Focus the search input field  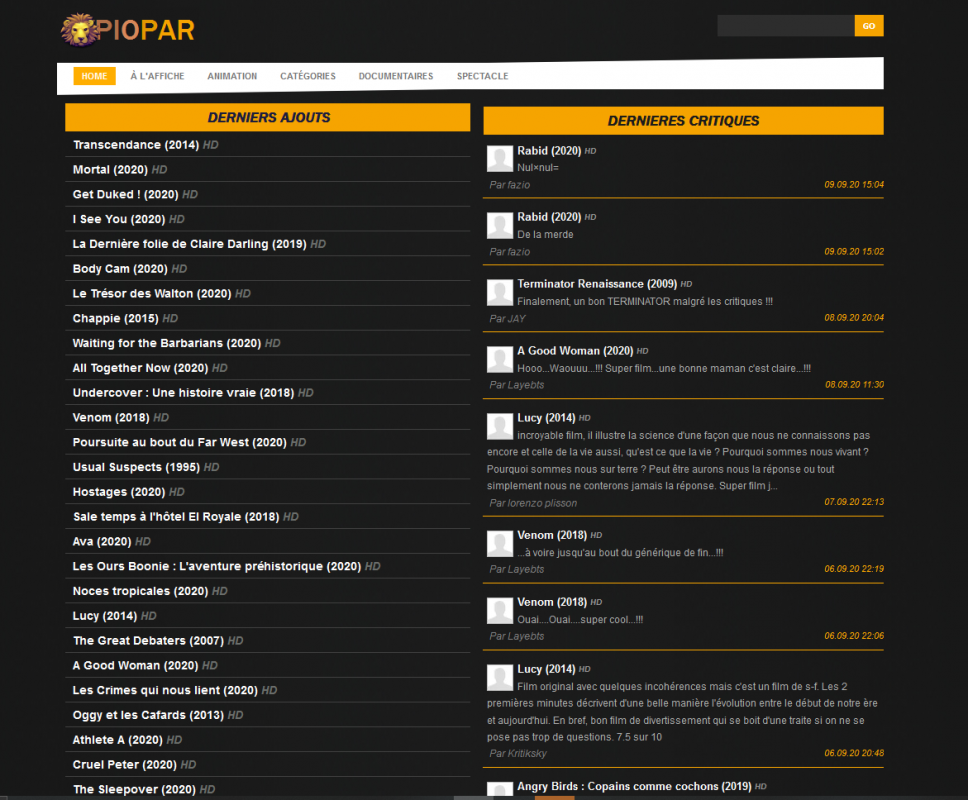point(786,26)
